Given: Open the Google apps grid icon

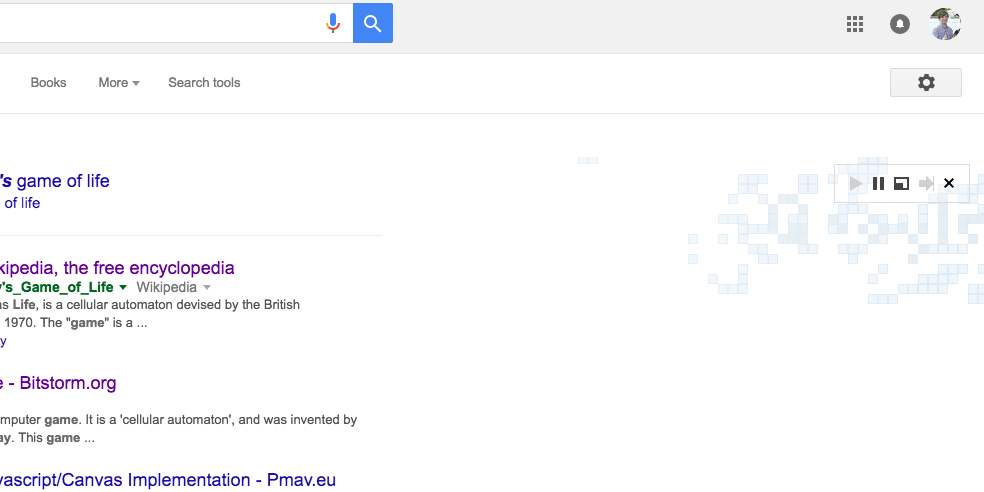Looking at the screenshot, I should pos(855,24).
